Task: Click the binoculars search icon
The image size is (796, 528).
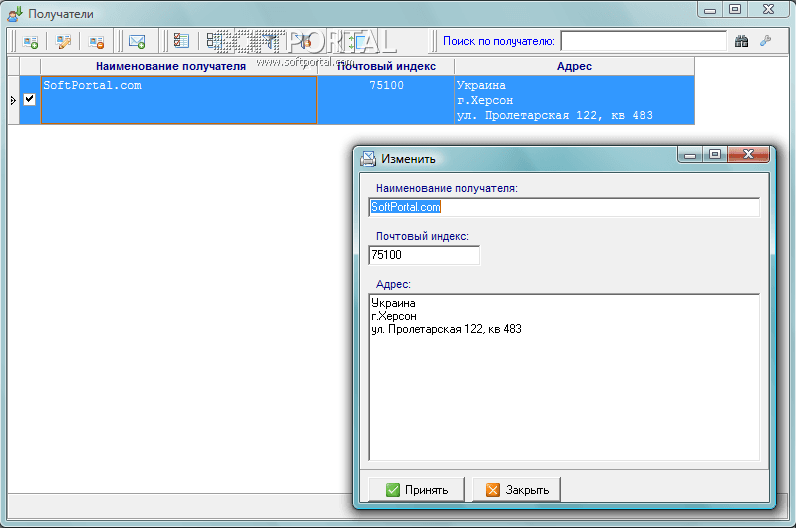Action: click(741, 41)
